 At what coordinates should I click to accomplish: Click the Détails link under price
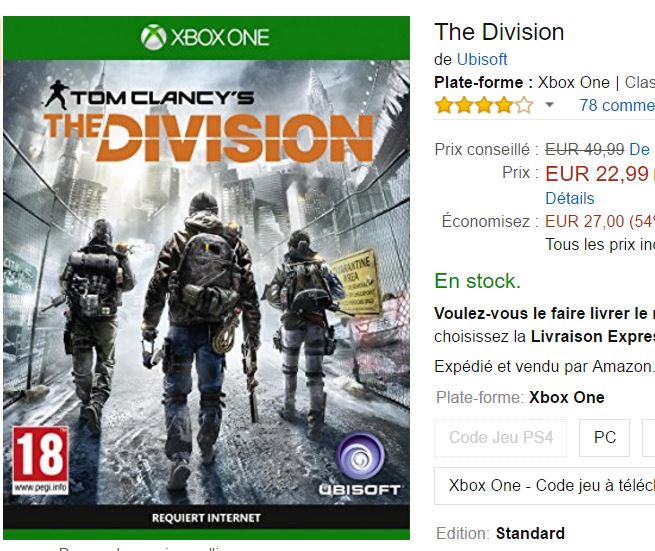point(570,198)
